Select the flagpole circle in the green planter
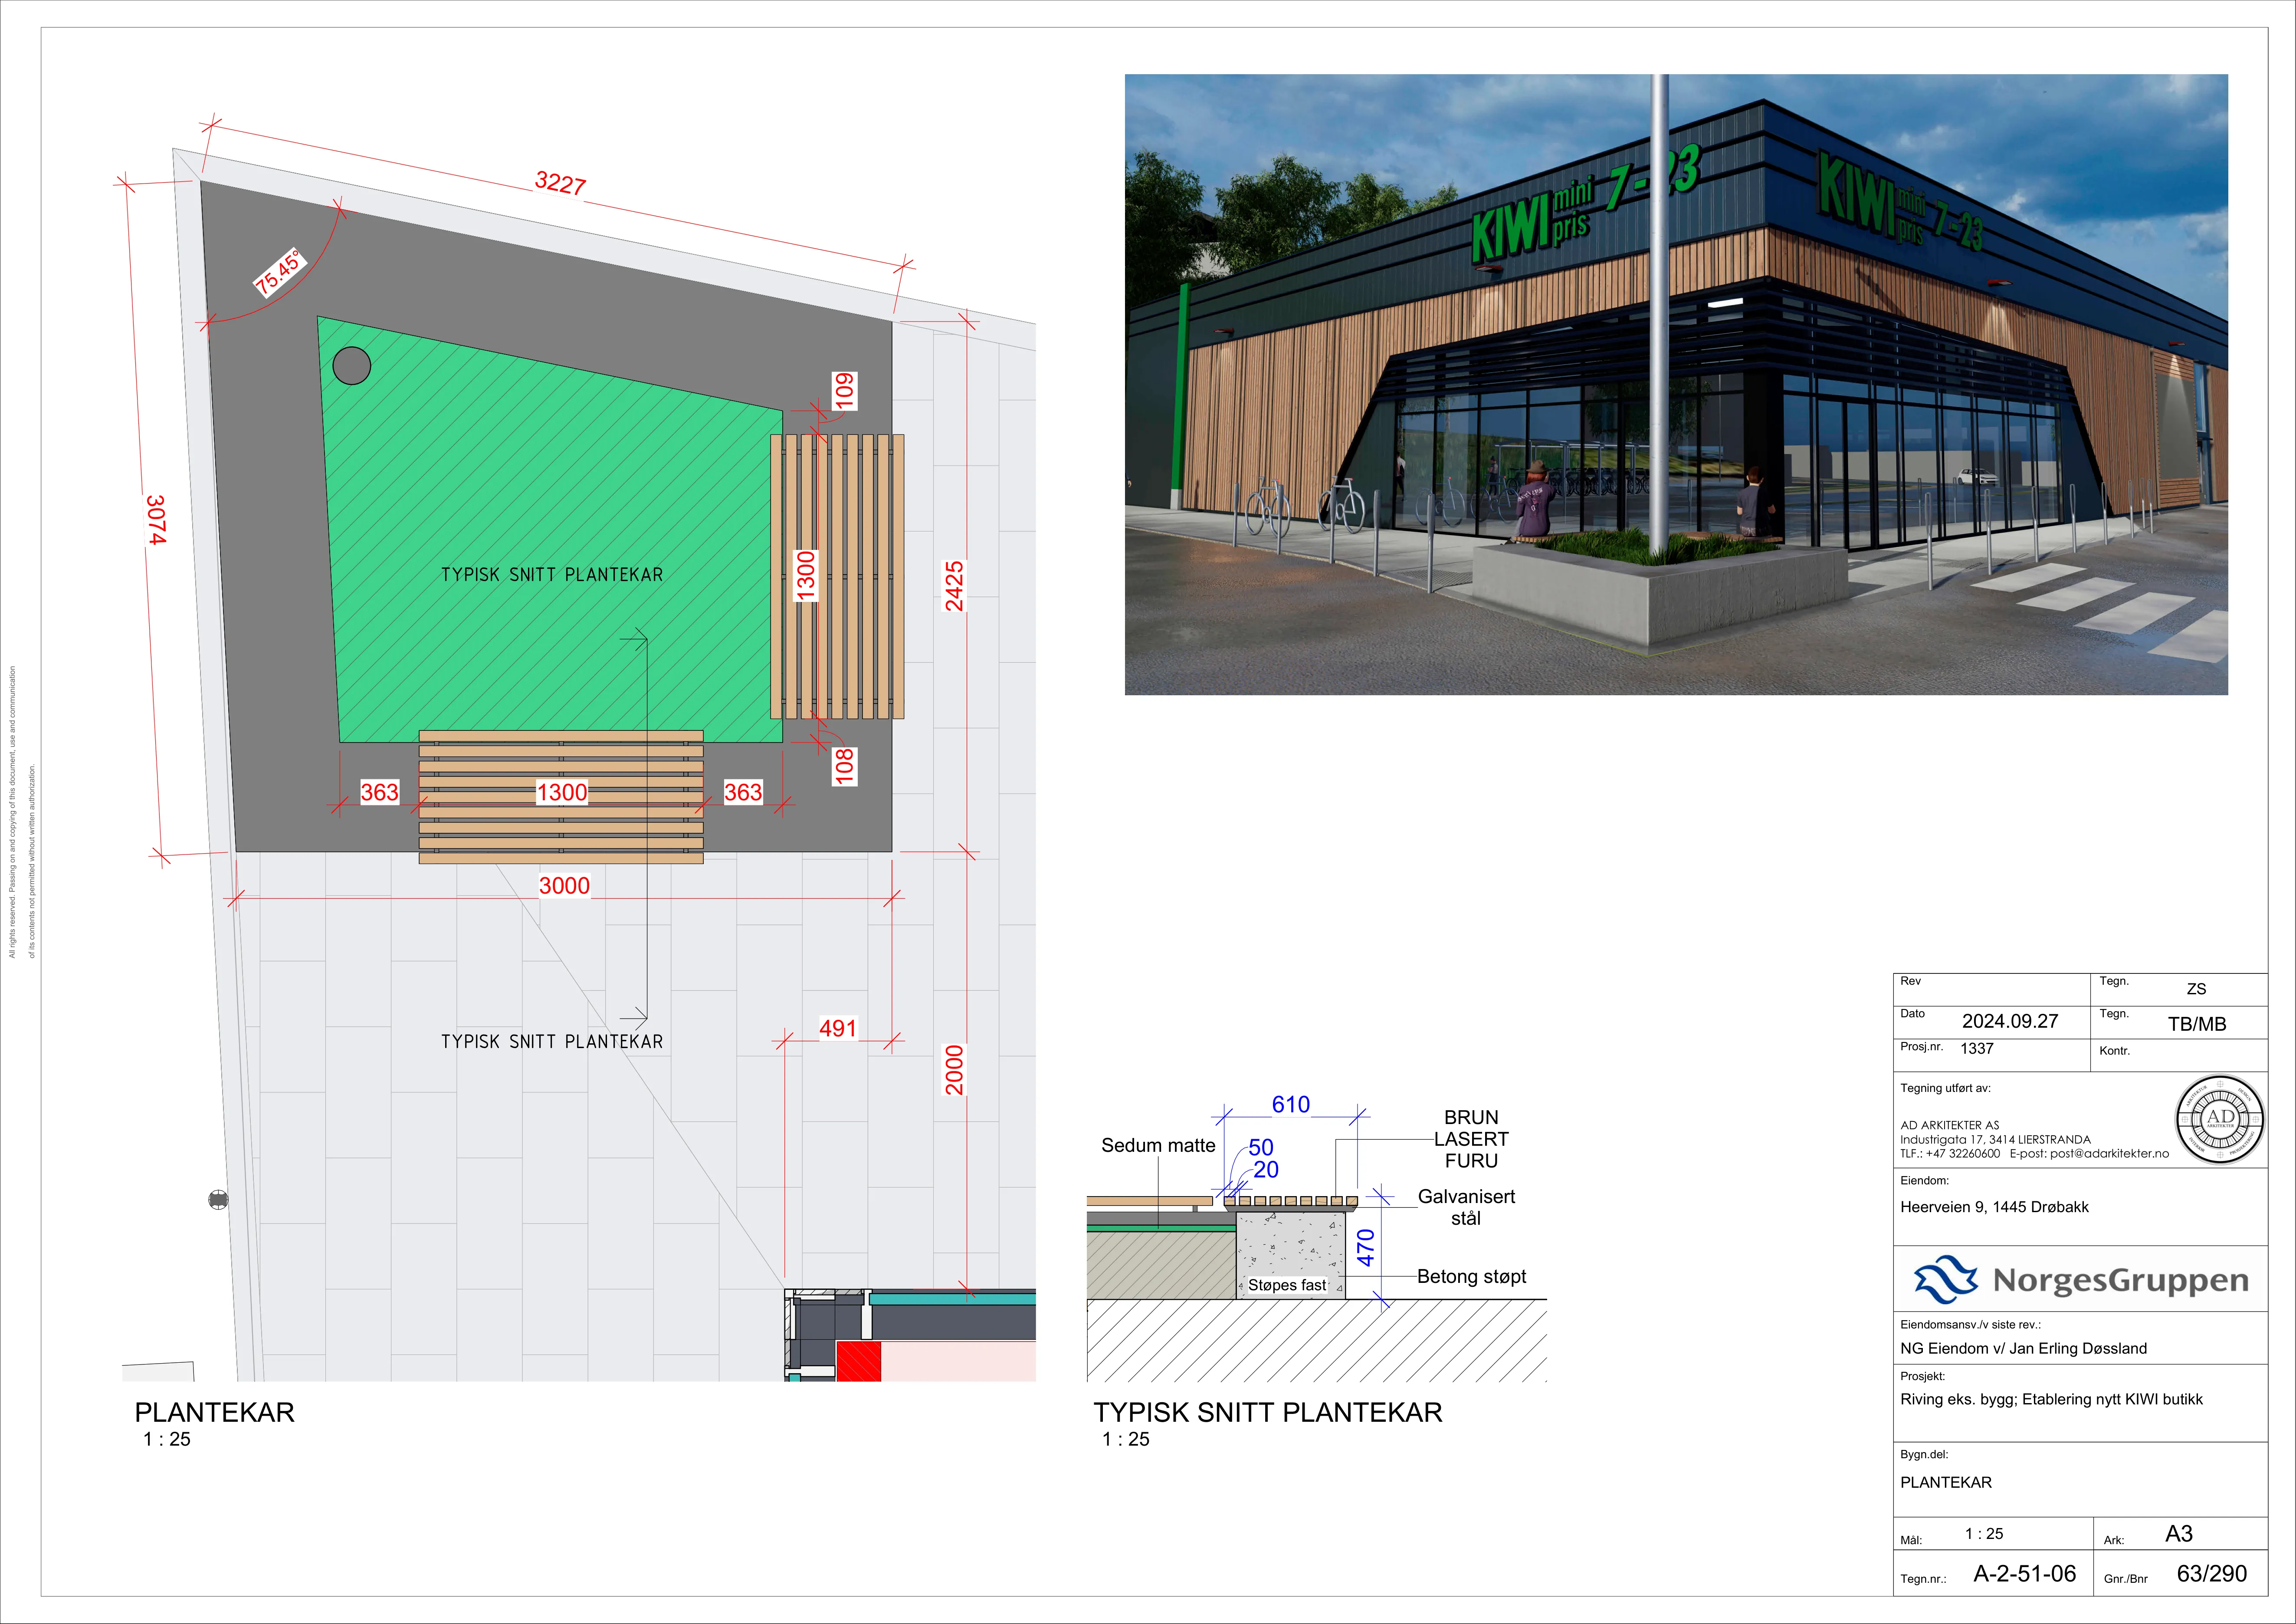This screenshot has height=1624, width=2296. 351,366
